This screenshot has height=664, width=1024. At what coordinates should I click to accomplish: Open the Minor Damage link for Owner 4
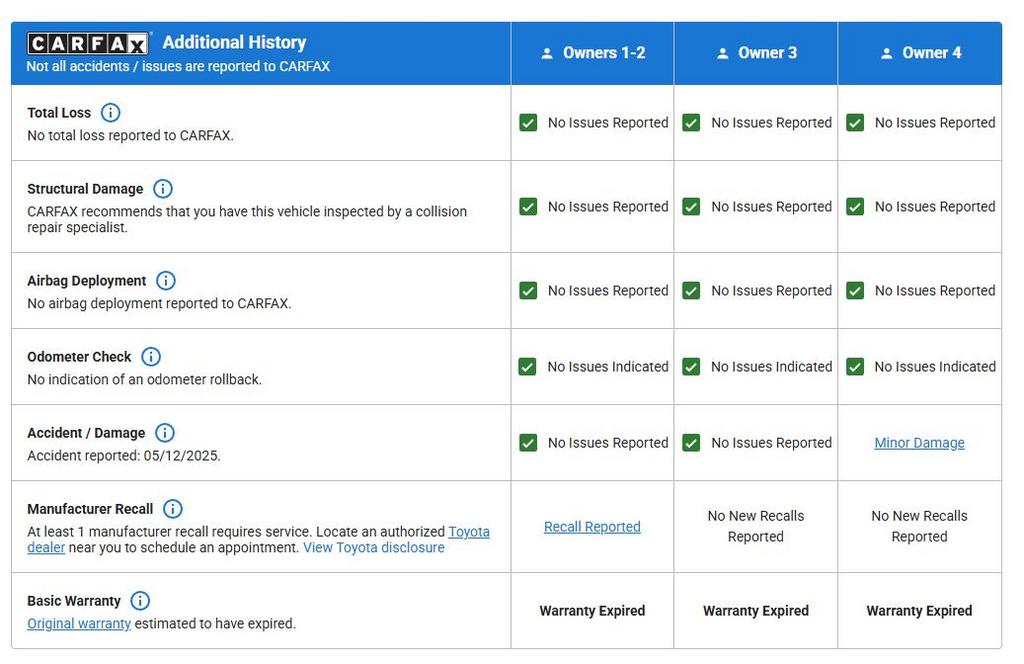(919, 443)
